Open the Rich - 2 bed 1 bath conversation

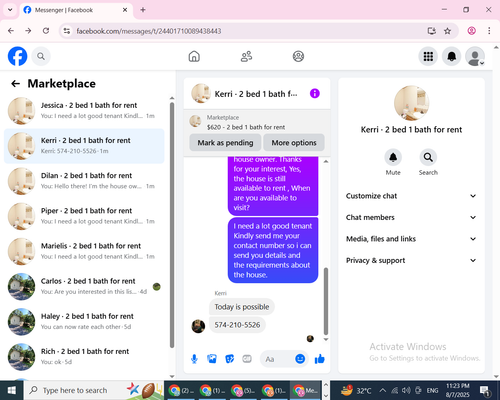point(84,357)
